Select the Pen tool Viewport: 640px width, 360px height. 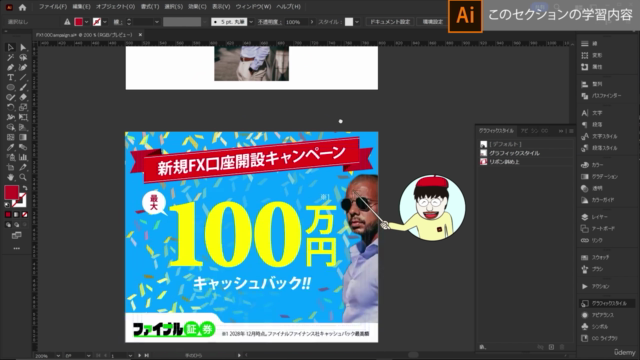coord(11,67)
